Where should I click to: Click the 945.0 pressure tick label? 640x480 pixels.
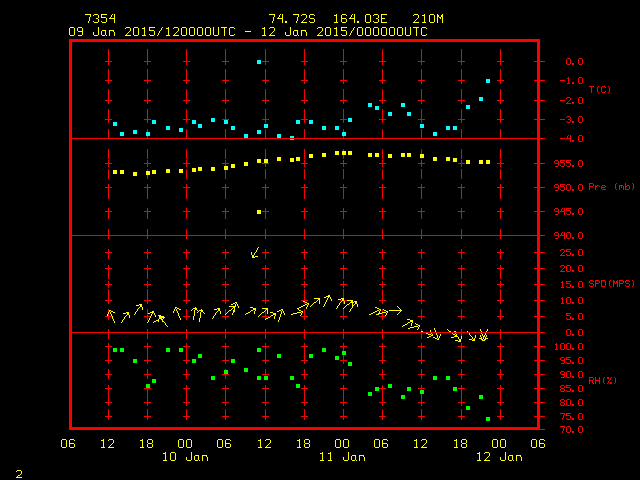(x=569, y=212)
